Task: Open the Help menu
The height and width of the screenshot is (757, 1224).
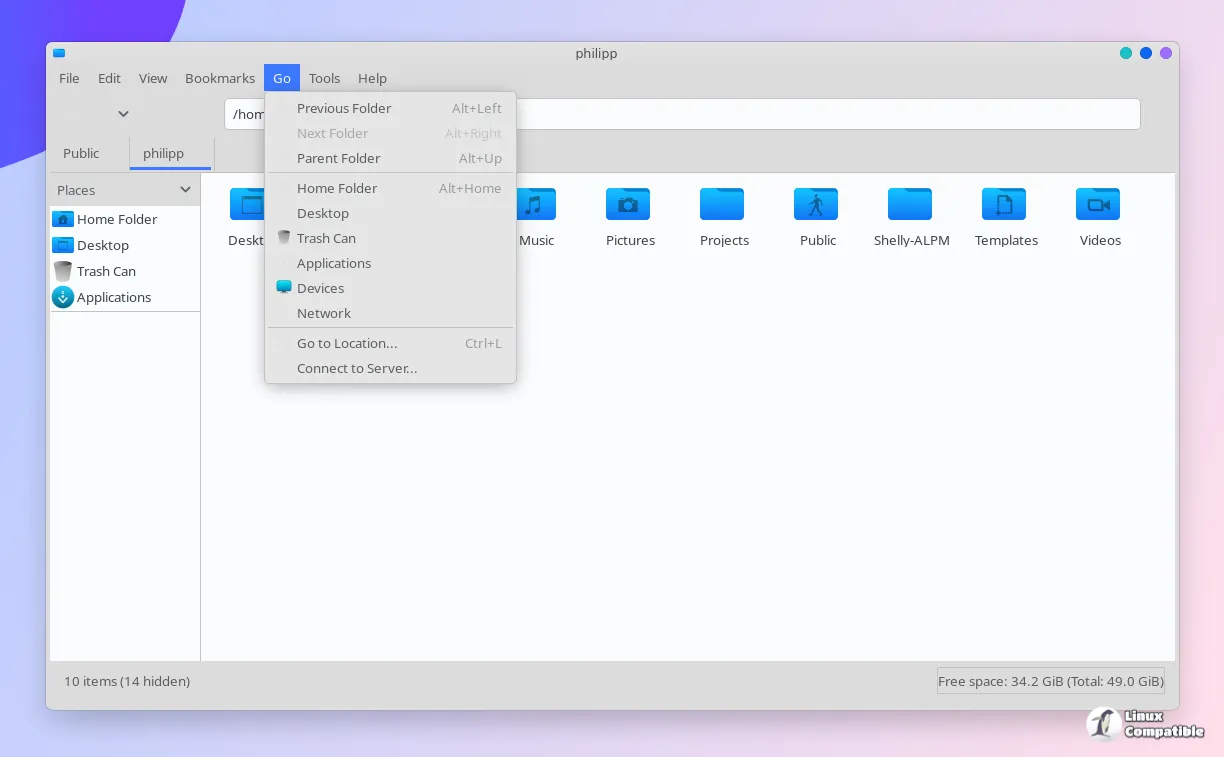Action: point(372,78)
